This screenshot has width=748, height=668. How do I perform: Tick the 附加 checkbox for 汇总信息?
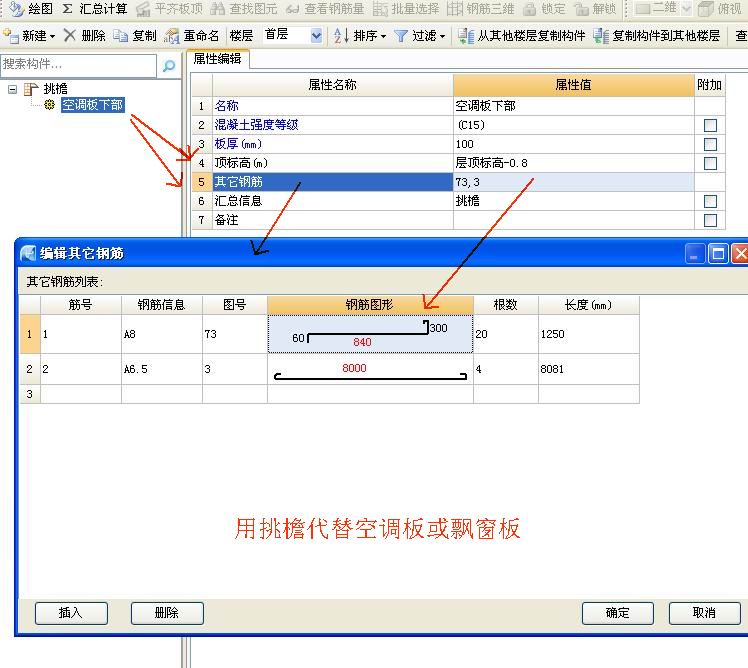click(710, 201)
